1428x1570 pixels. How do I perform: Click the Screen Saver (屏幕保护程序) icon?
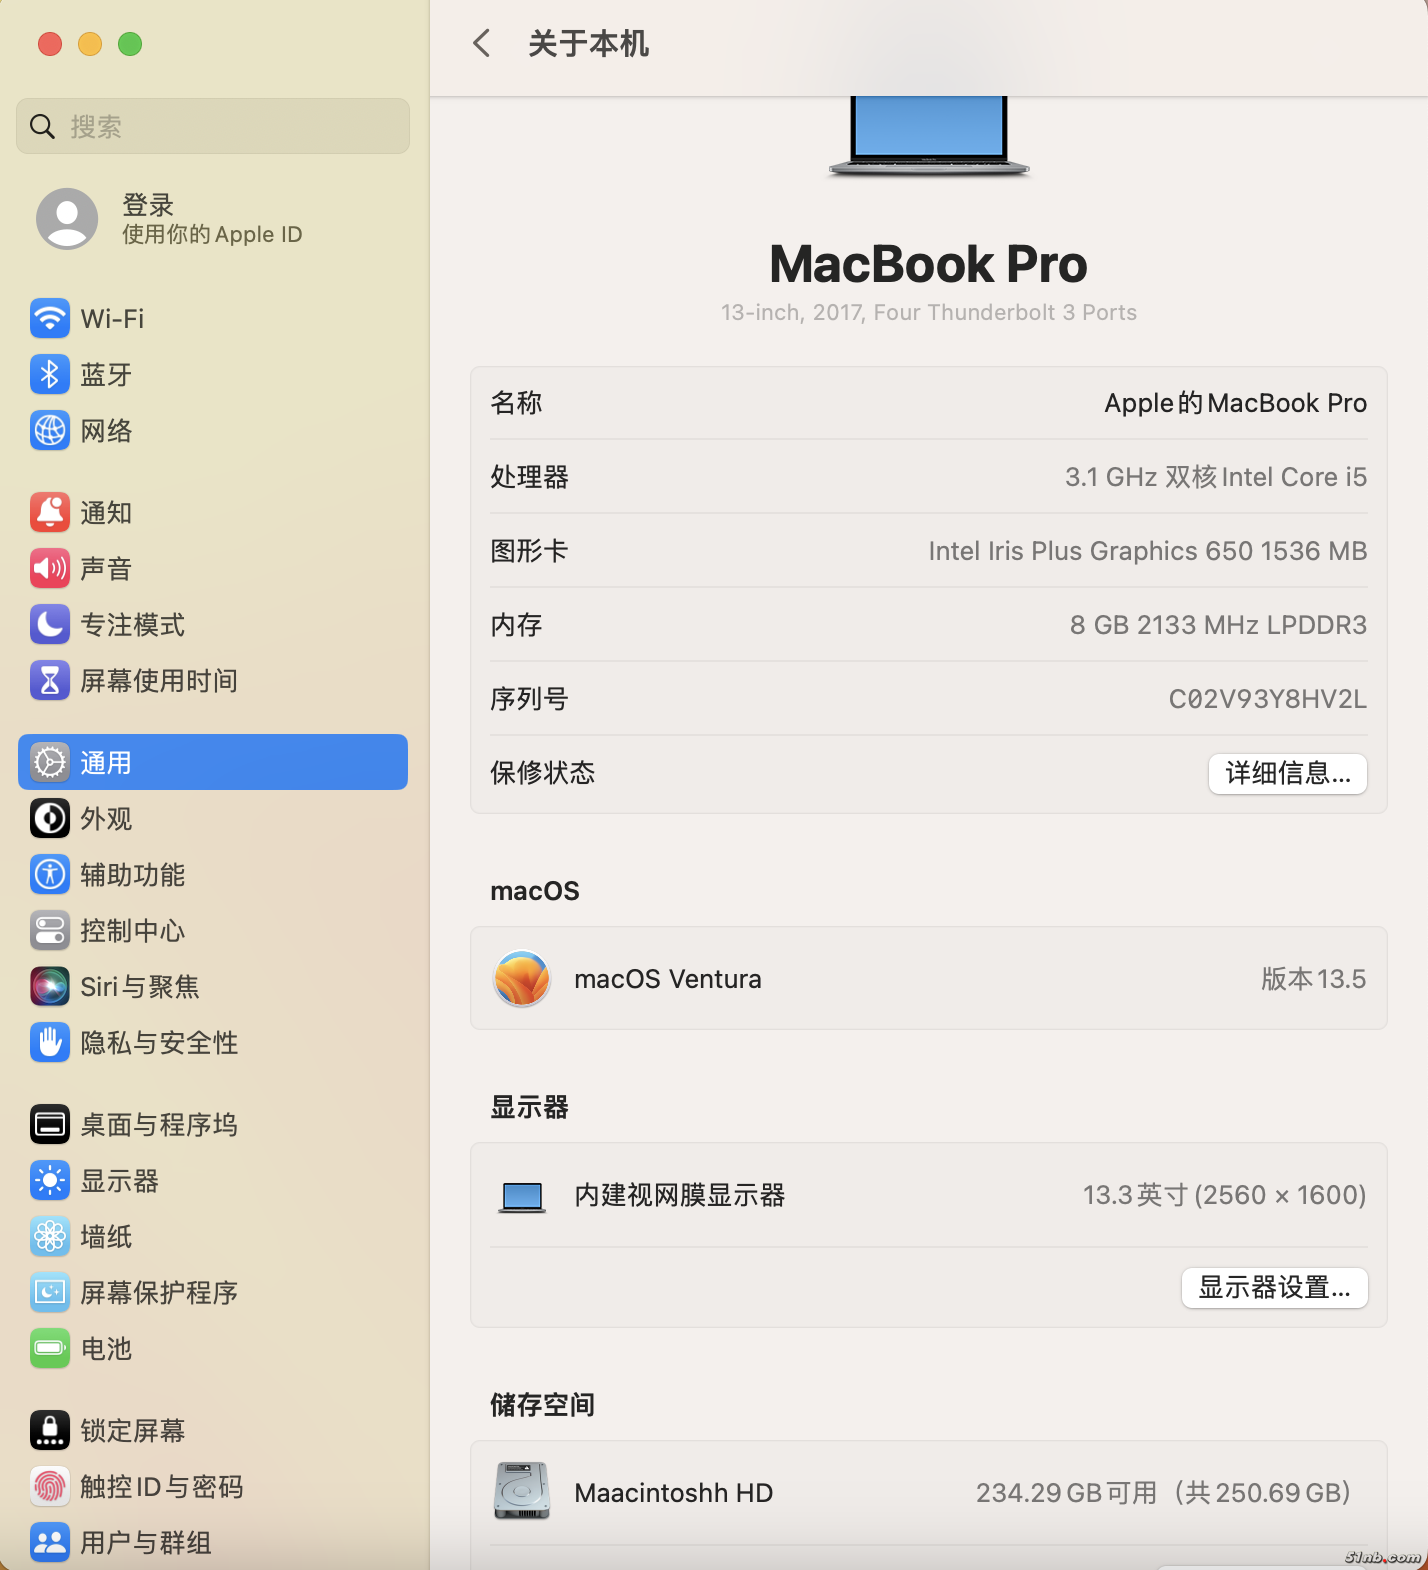pos(50,1293)
